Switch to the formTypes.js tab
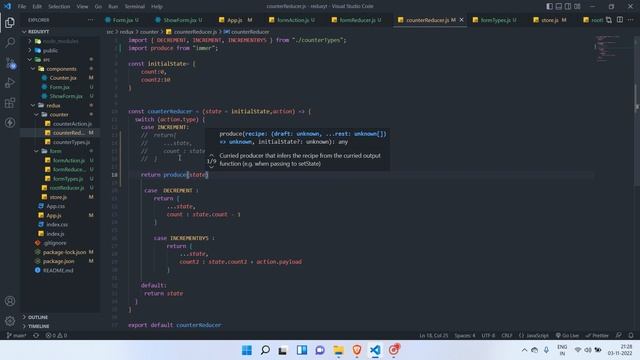The height and width of the screenshot is (360, 640). [494, 20]
